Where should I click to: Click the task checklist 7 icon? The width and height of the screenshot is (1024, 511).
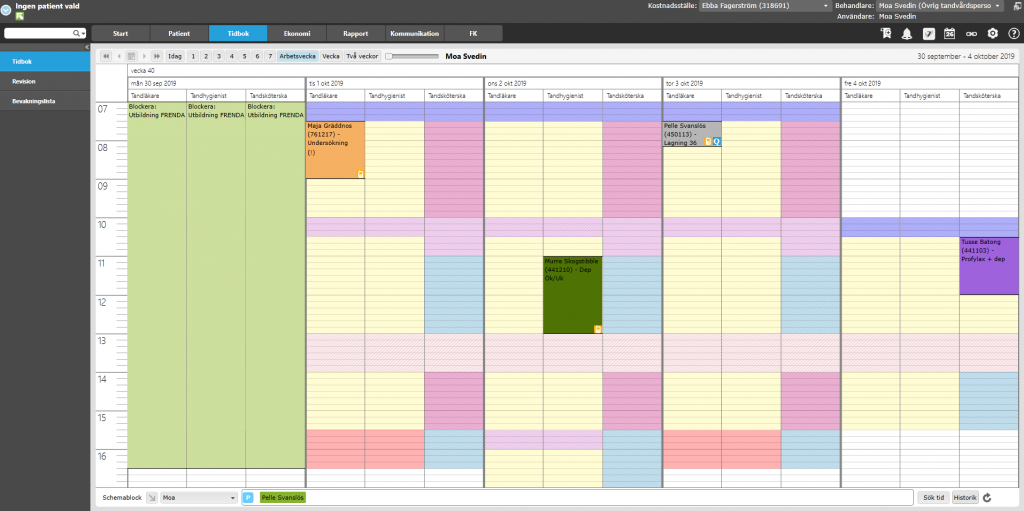[x=928, y=33]
